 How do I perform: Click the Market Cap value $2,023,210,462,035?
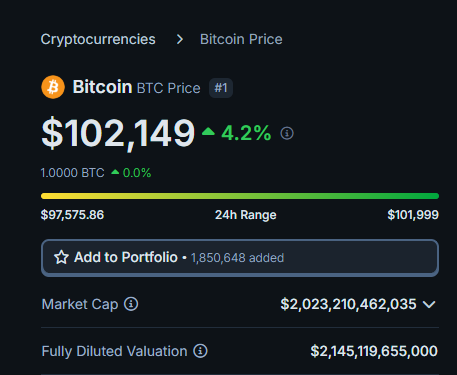click(348, 304)
